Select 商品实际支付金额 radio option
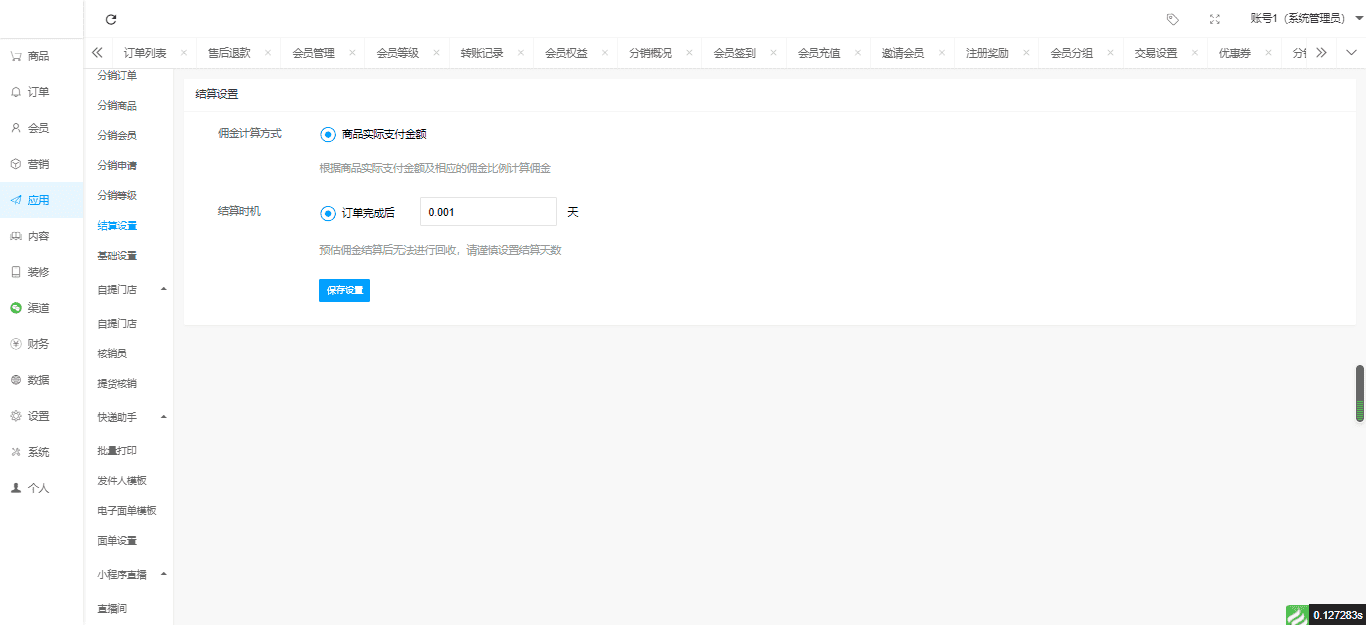 (x=328, y=134)
